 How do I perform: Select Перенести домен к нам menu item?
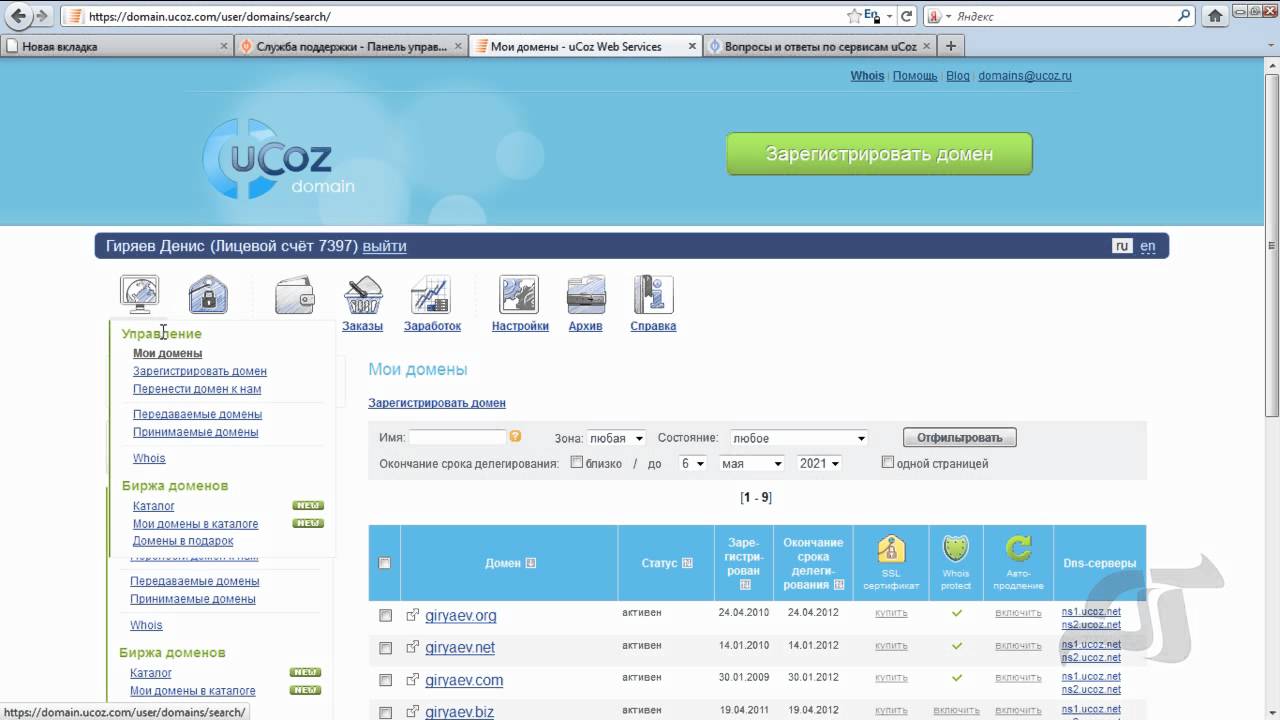pos(197,389)
